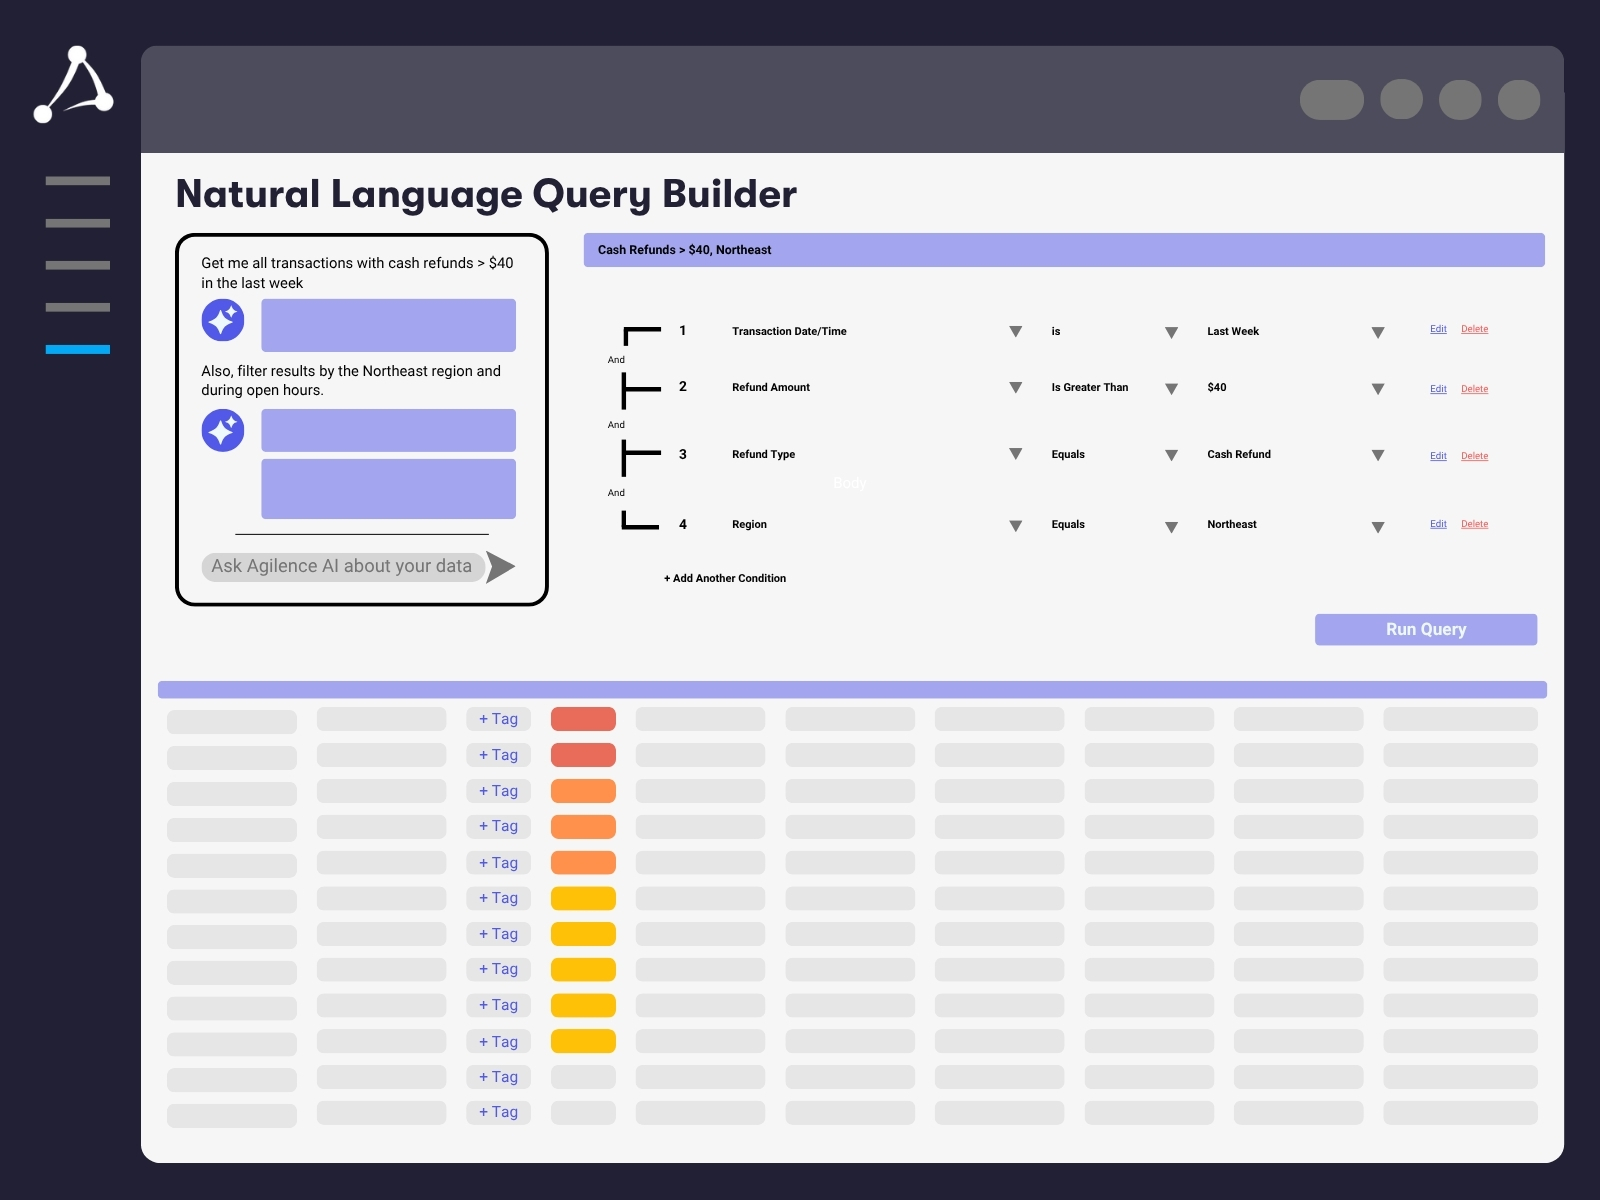Viewport: 1600px width, 1200px height.
Task: Type in 'Ask Agilence AI about your data' field
Action: [x=342, y=567]
